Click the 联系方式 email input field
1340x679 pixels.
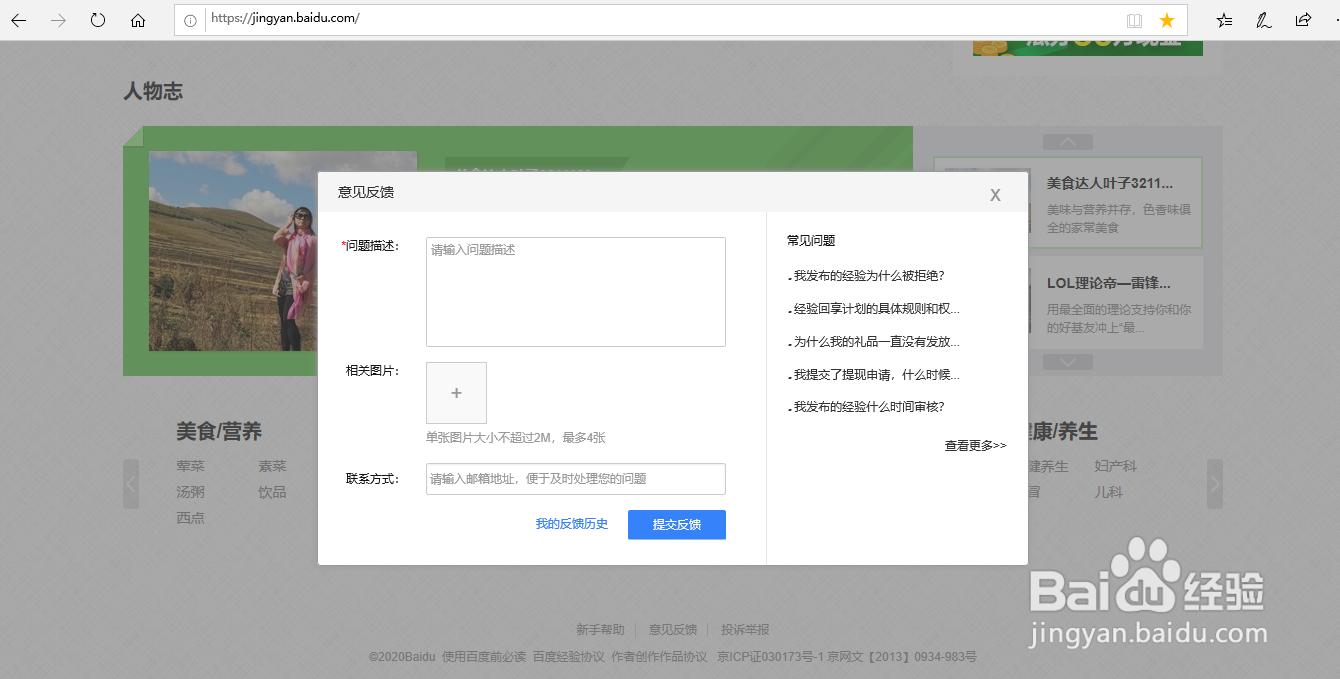pos(575,479)
